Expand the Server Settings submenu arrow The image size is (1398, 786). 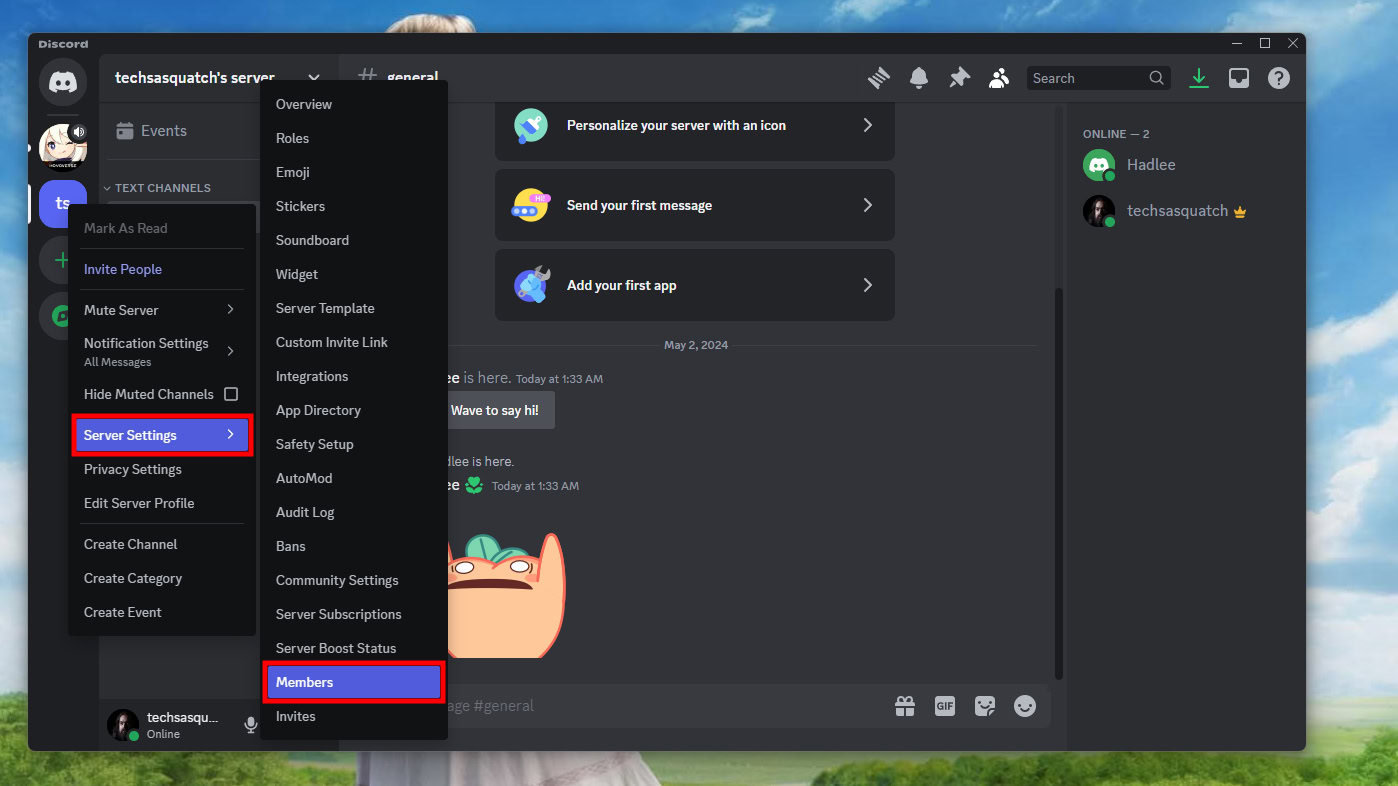[230, 435]
